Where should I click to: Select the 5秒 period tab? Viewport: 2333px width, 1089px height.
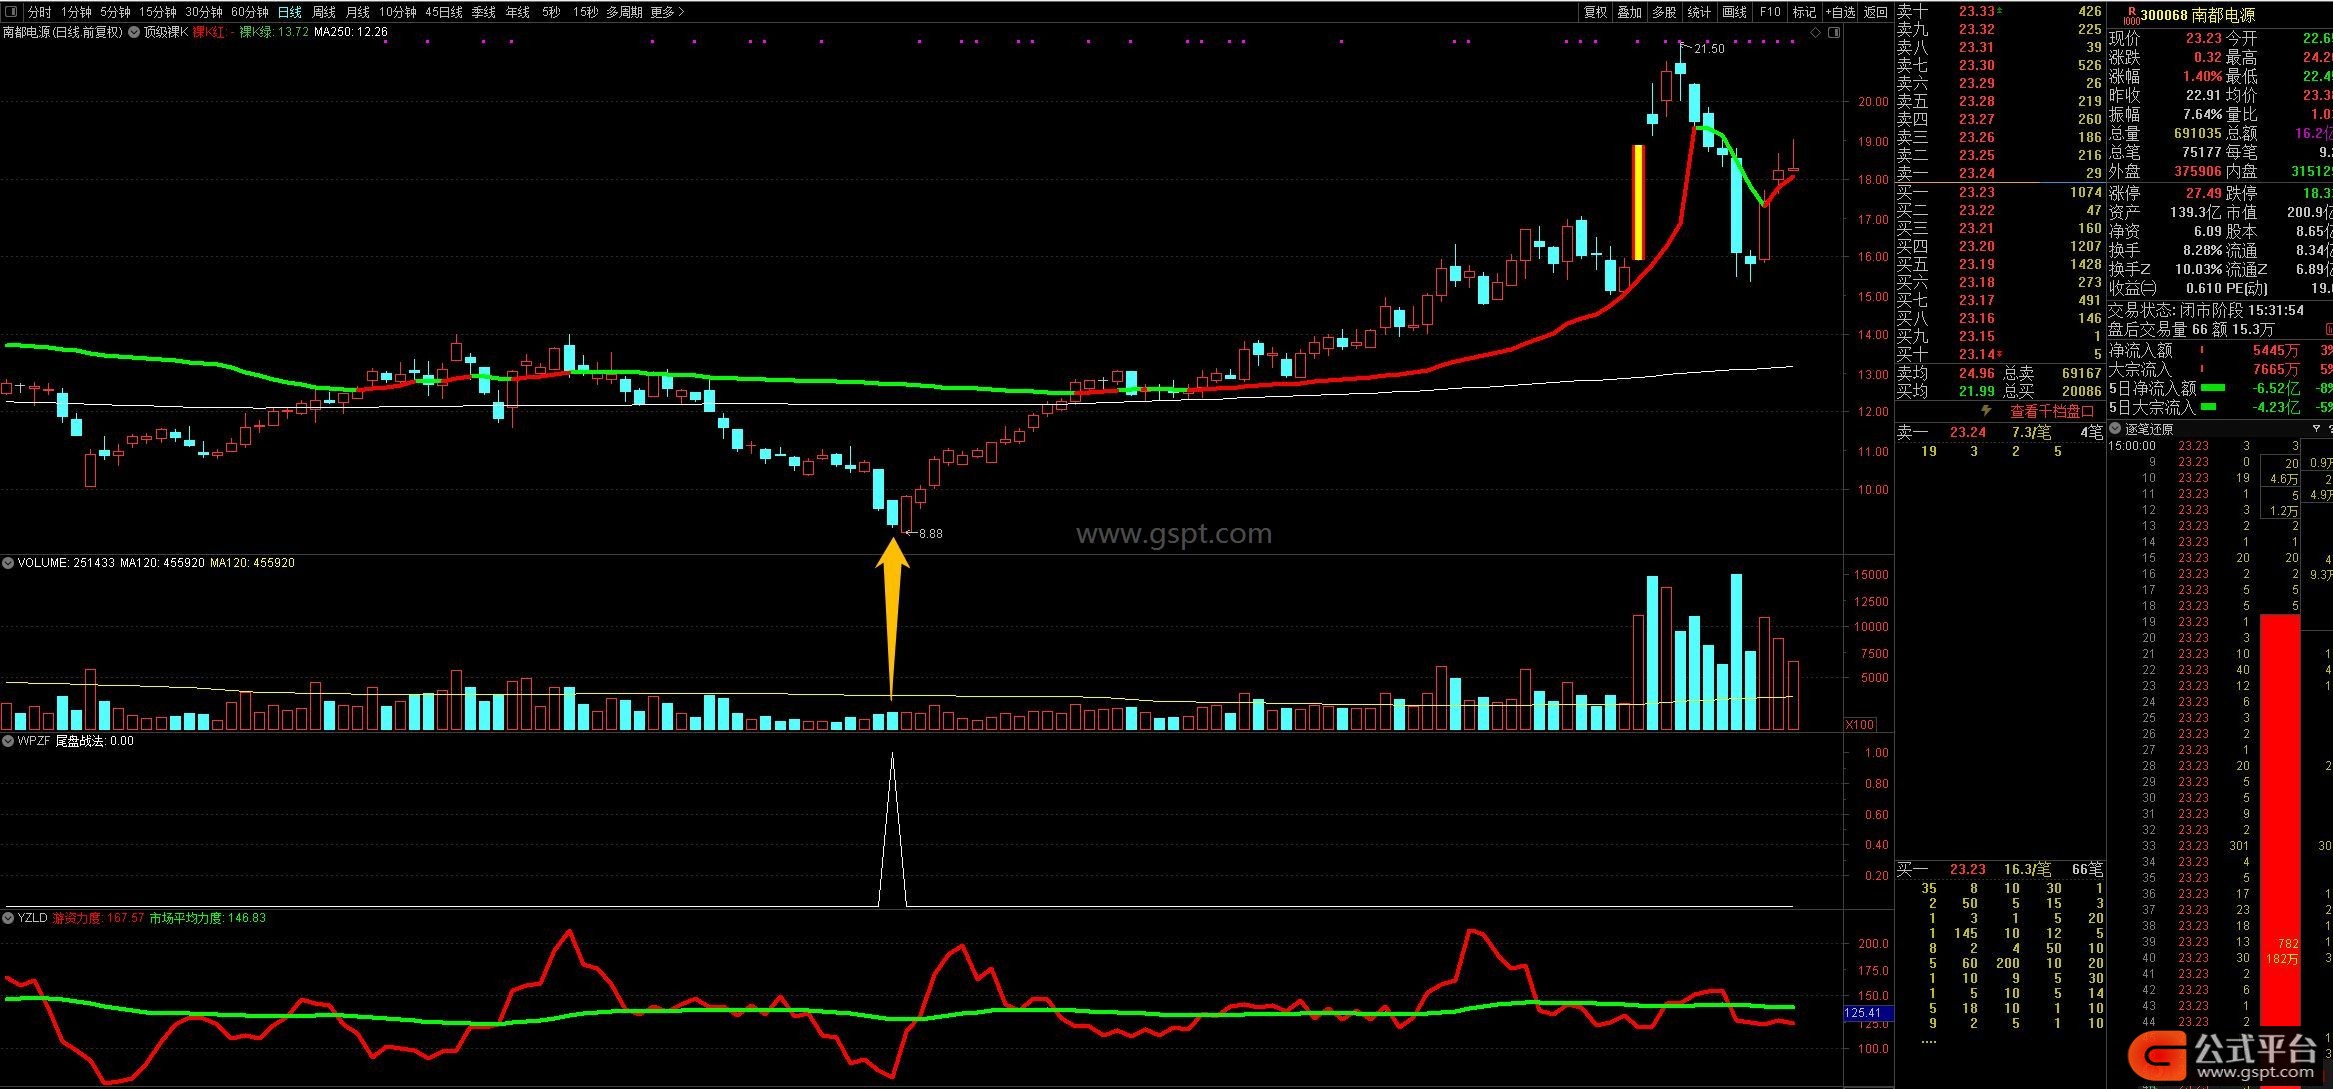(x=551, y=12)
